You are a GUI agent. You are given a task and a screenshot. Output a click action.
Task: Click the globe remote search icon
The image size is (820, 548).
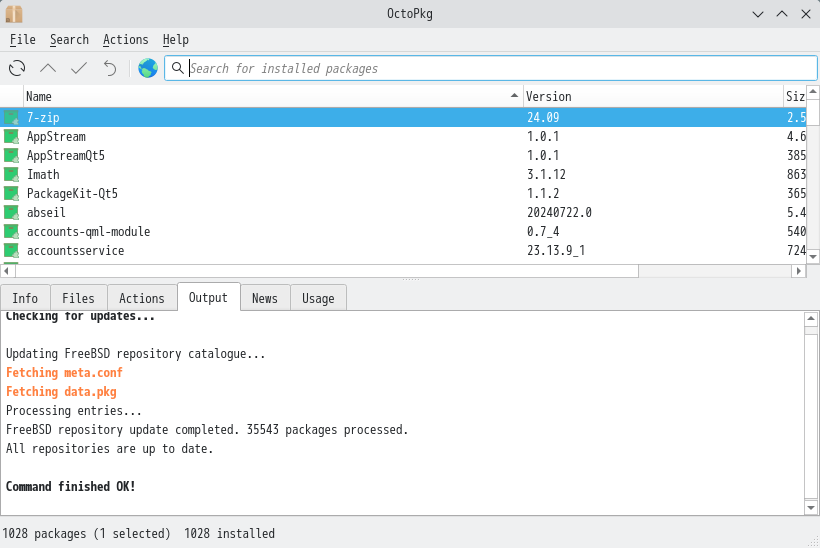[x=148, y=68]
